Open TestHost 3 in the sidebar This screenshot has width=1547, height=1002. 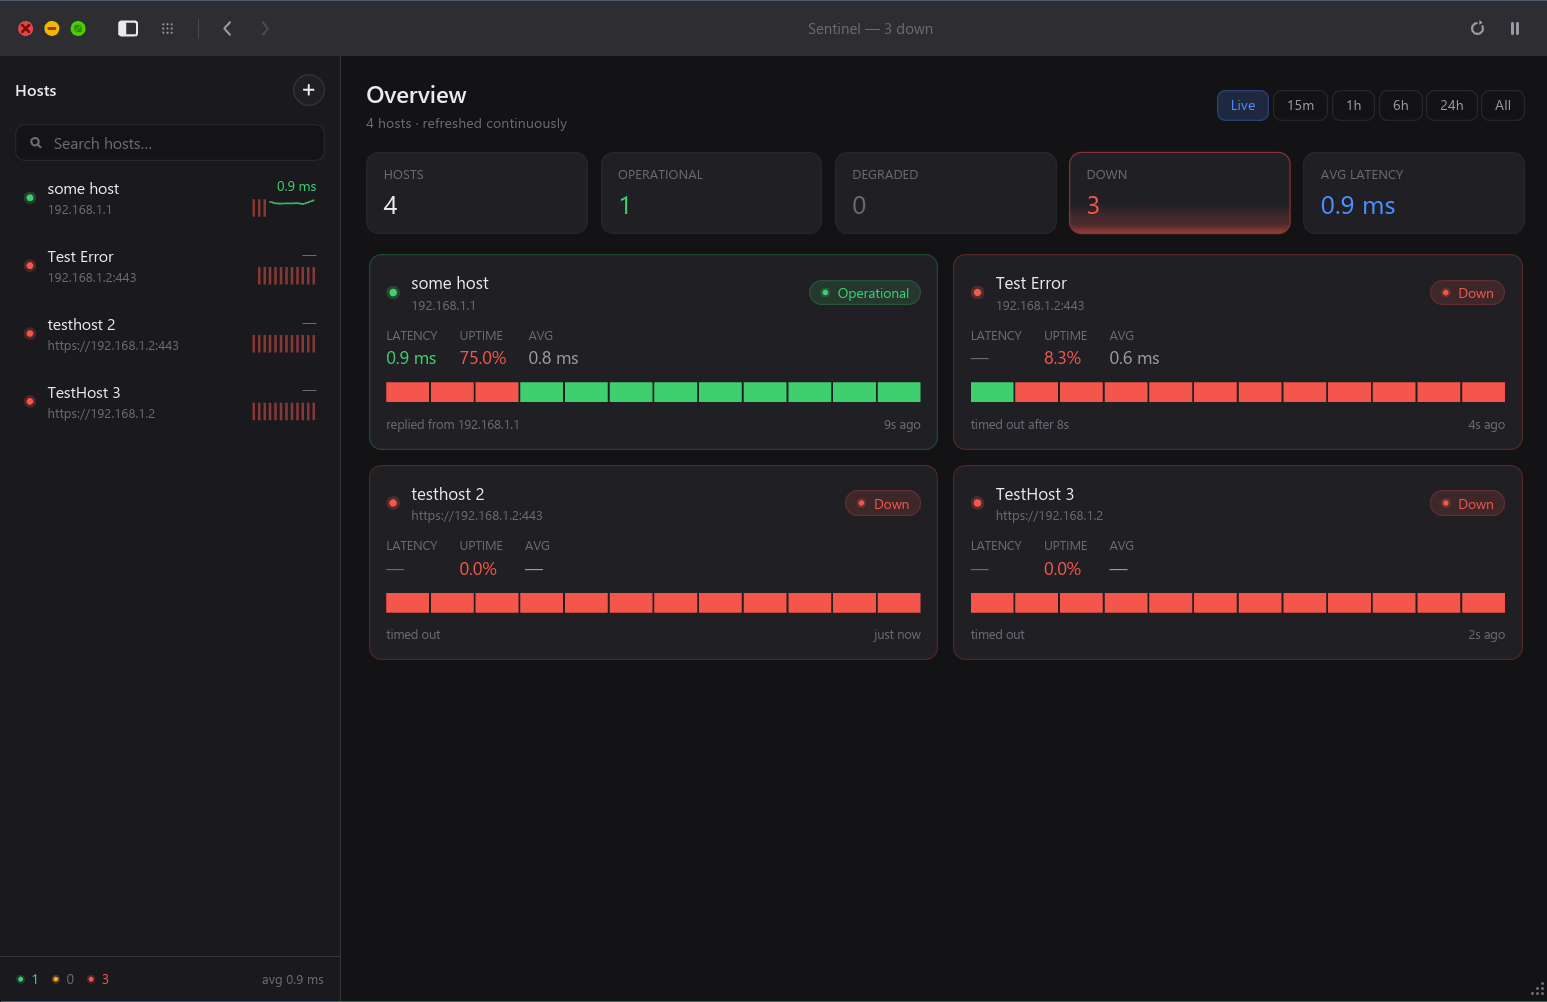[x=170, y=402]
